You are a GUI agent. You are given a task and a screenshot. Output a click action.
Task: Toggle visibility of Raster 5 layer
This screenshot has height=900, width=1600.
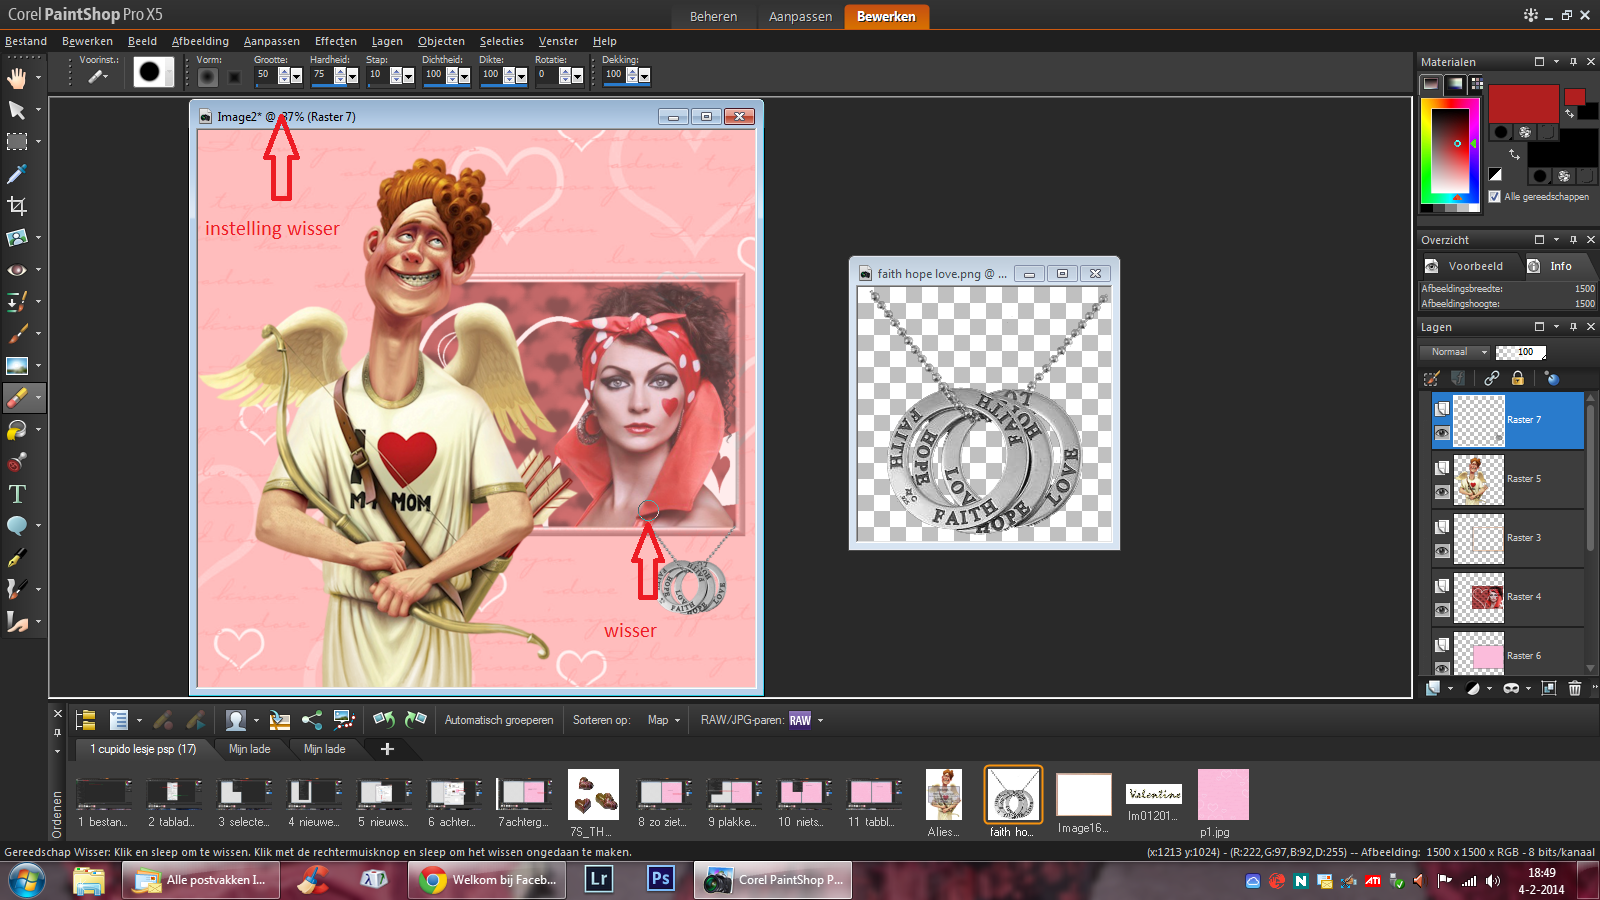(x=1442, y=492)
